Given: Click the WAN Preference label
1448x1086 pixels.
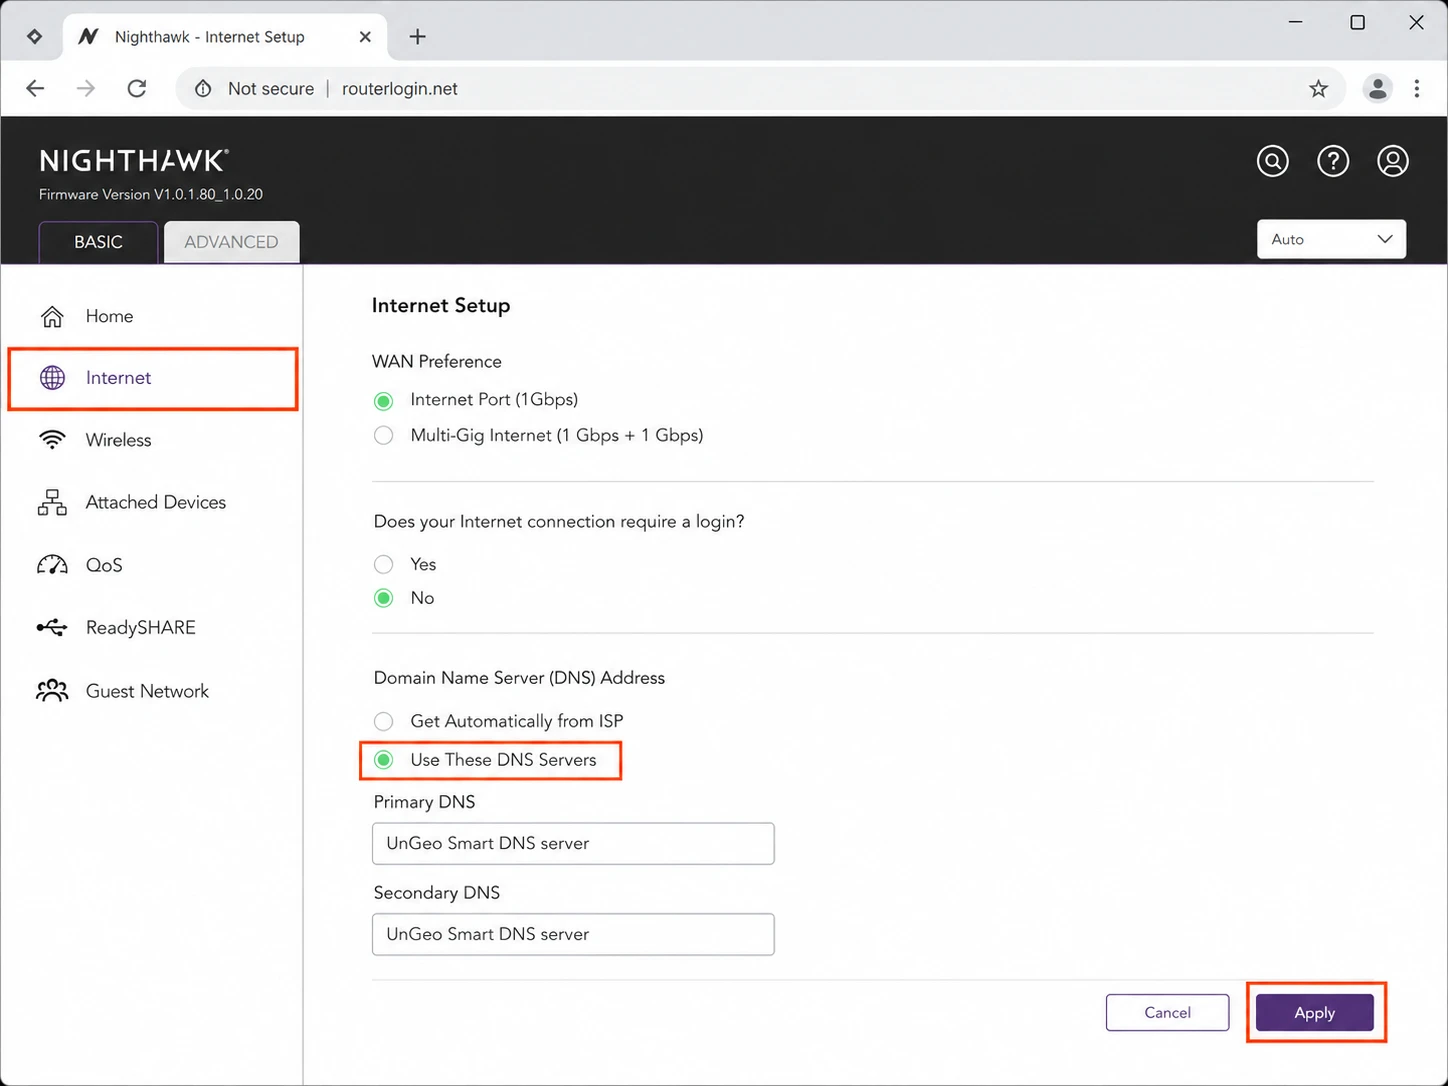Looking at the screenshot, I should point(437,362).
